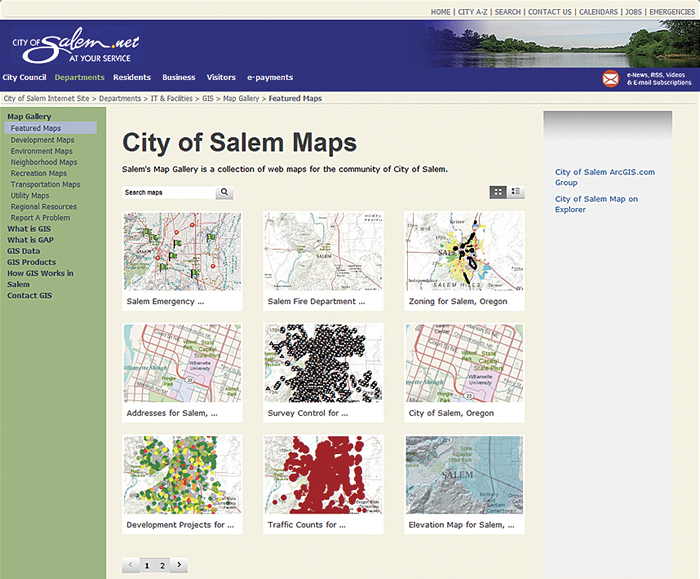Screen dimensions: 700x579
Task: Click Departments breadcrumb link
Action: 120,98
